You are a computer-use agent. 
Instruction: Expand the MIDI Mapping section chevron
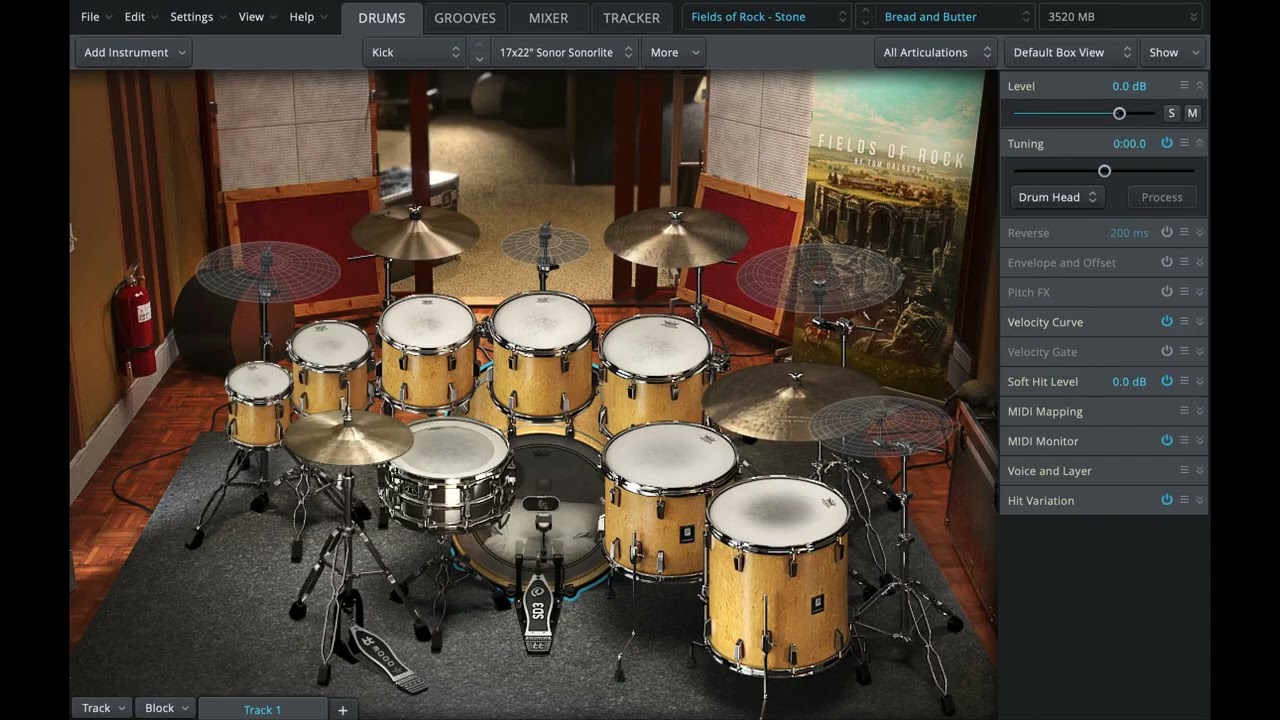1200,411
